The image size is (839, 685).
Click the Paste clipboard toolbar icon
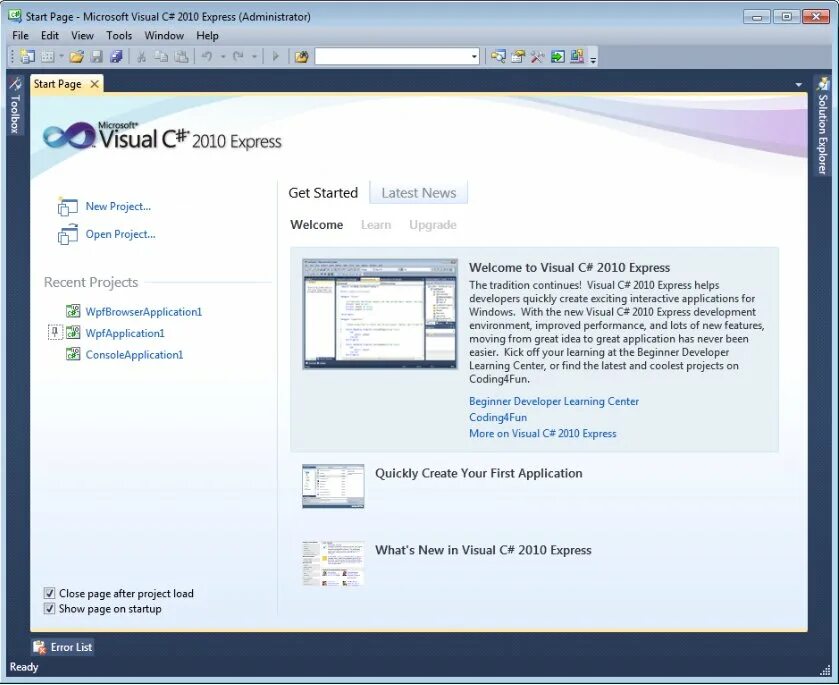coord(182,56)
